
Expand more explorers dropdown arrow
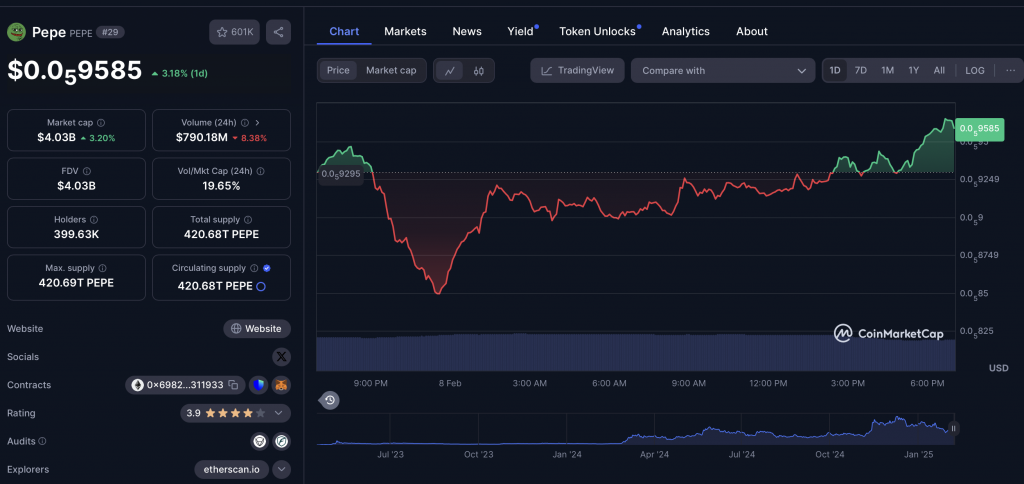coord(281,470)
